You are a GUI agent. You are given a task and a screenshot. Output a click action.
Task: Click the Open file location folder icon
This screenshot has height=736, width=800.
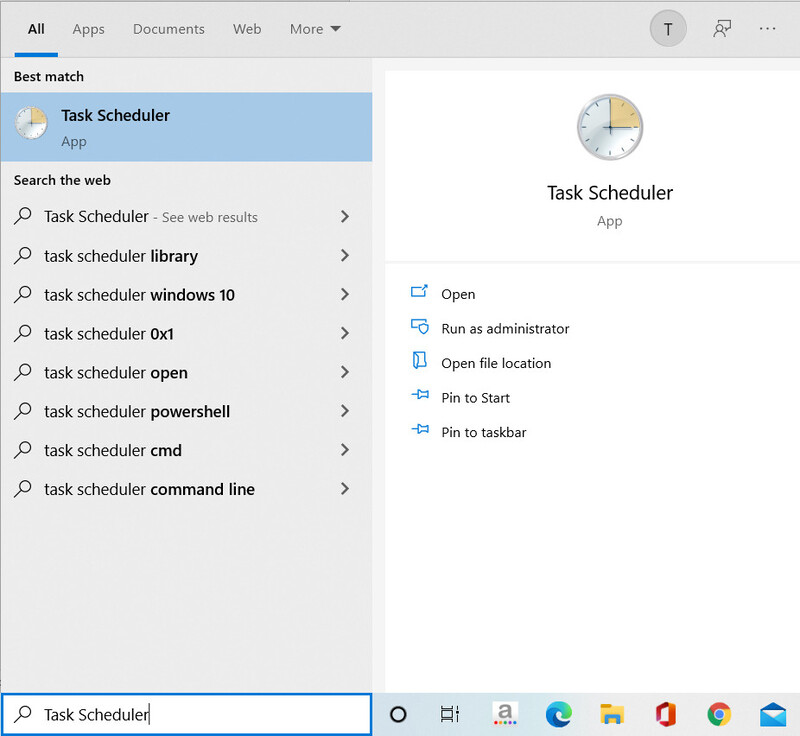click(419, 361)
